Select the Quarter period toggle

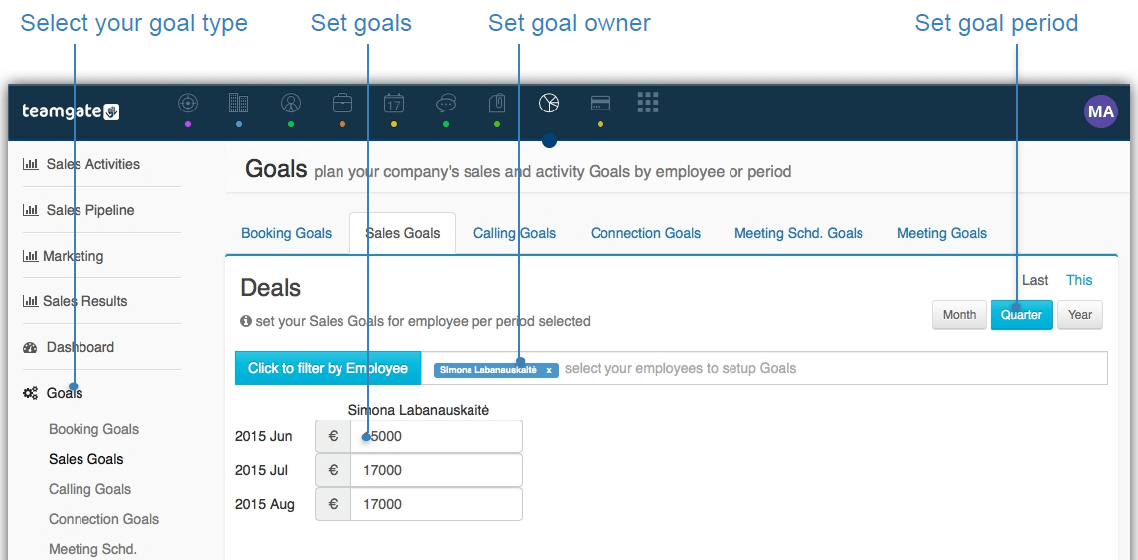click(x=1021, y=315)
